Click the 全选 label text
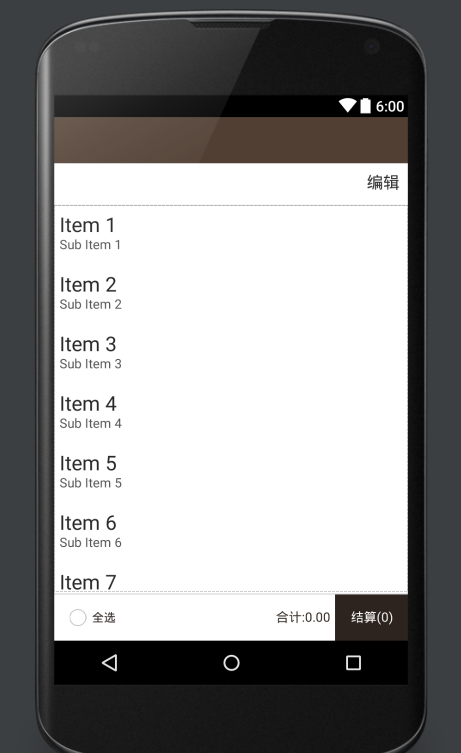 click(x=104, y=618)
